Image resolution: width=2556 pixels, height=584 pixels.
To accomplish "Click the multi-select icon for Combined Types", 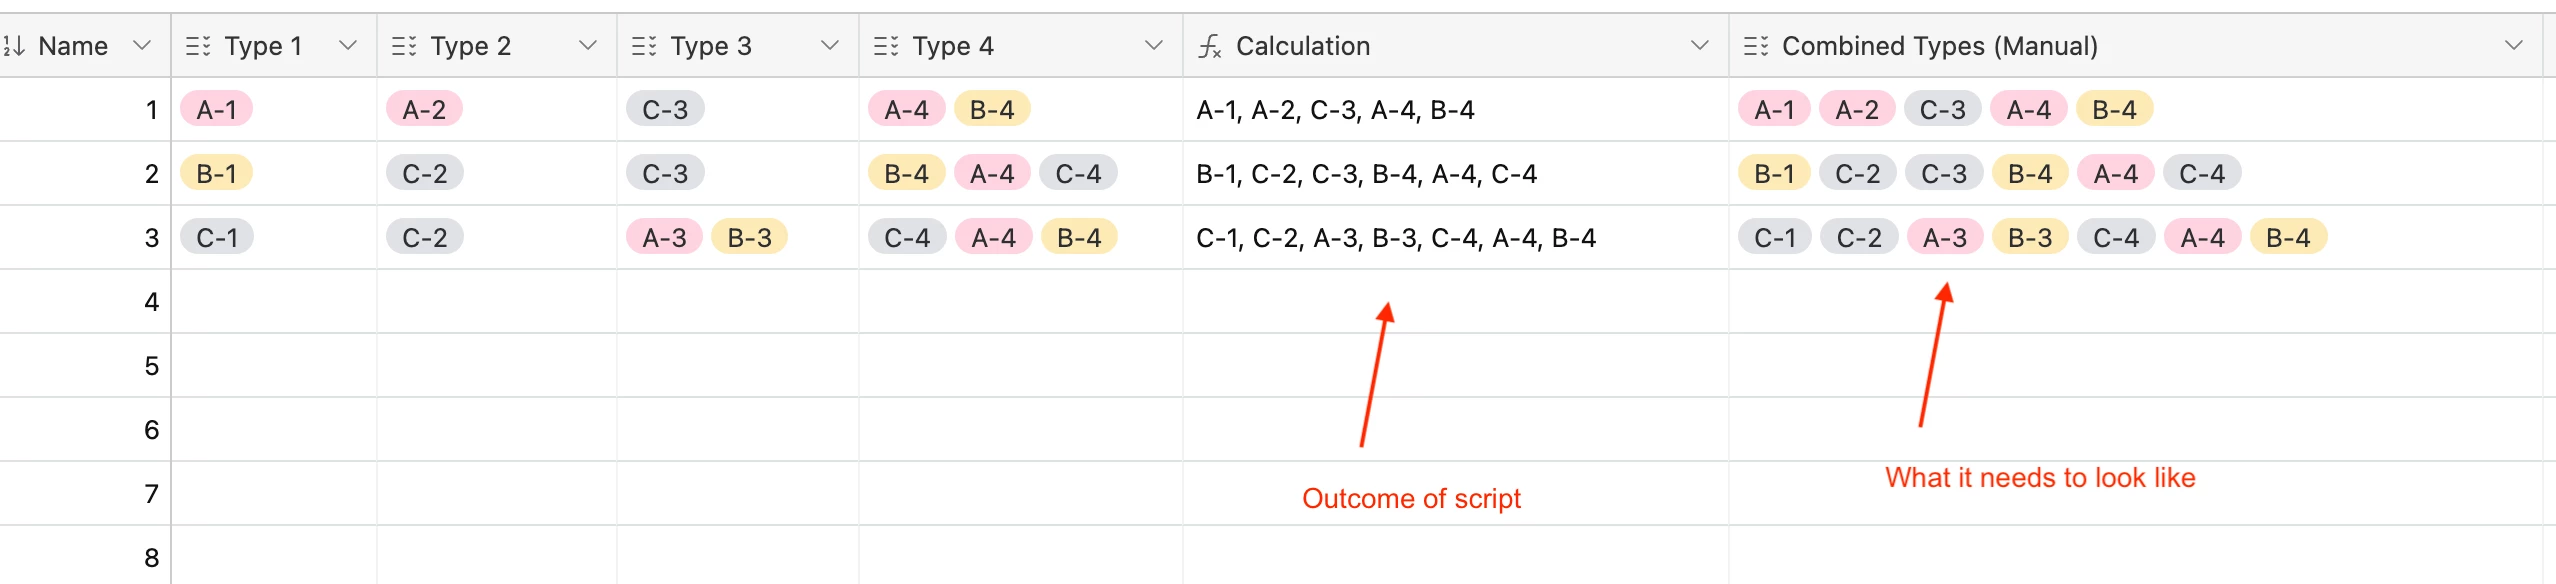I will pos(1756,46).
